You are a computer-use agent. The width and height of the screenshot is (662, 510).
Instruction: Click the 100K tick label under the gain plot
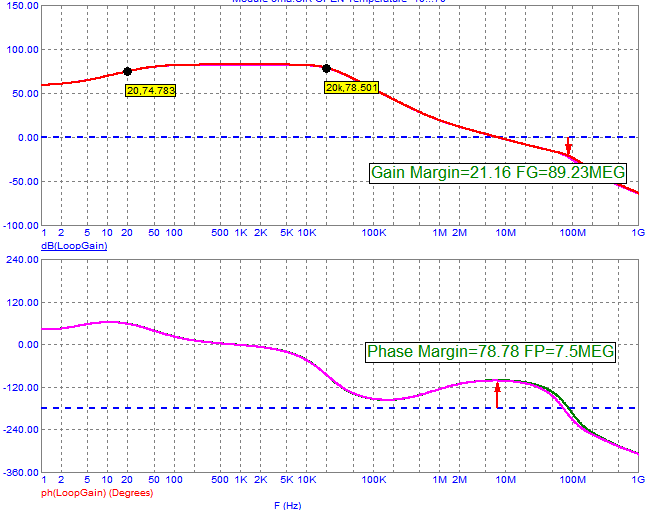coord(374,233)
